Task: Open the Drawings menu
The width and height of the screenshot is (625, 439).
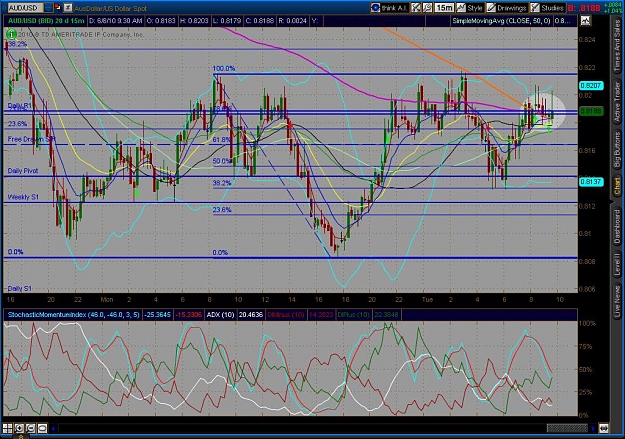Action: (507, 8)
